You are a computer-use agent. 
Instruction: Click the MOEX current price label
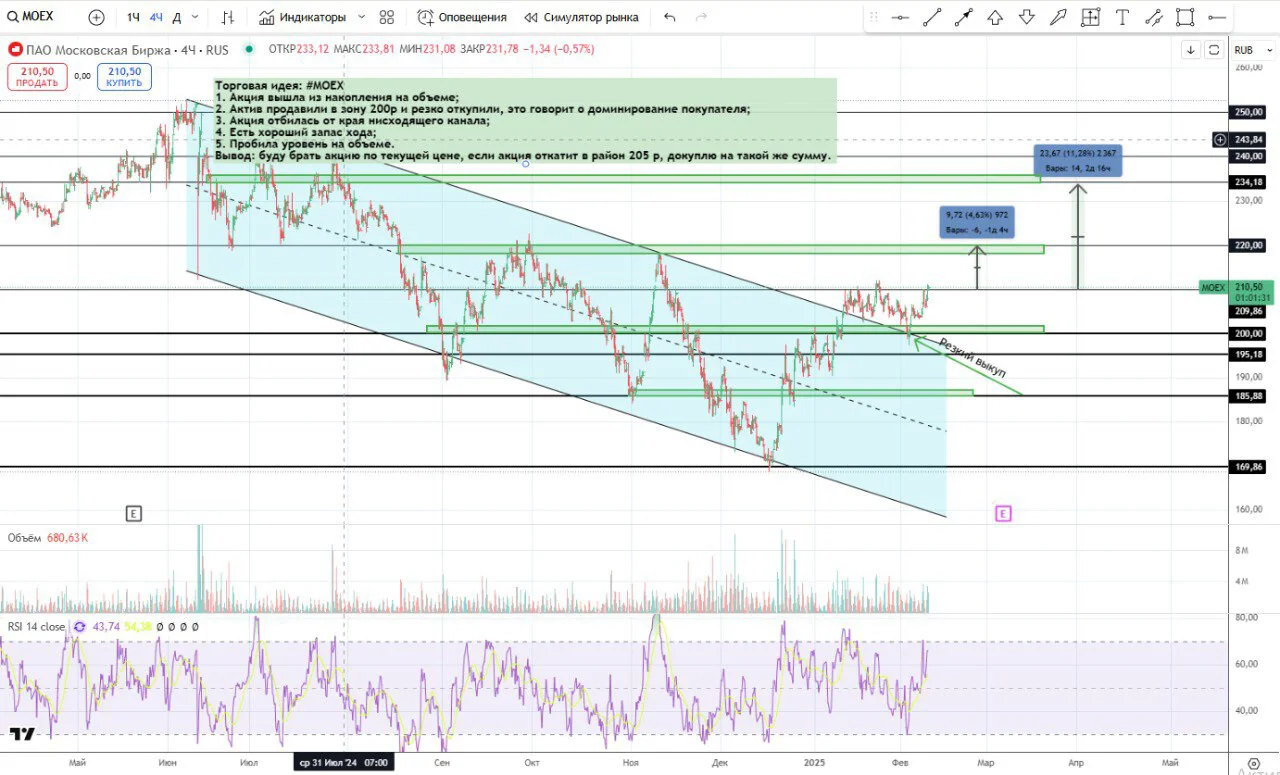pyautogui.click(x=1214, y=287)
